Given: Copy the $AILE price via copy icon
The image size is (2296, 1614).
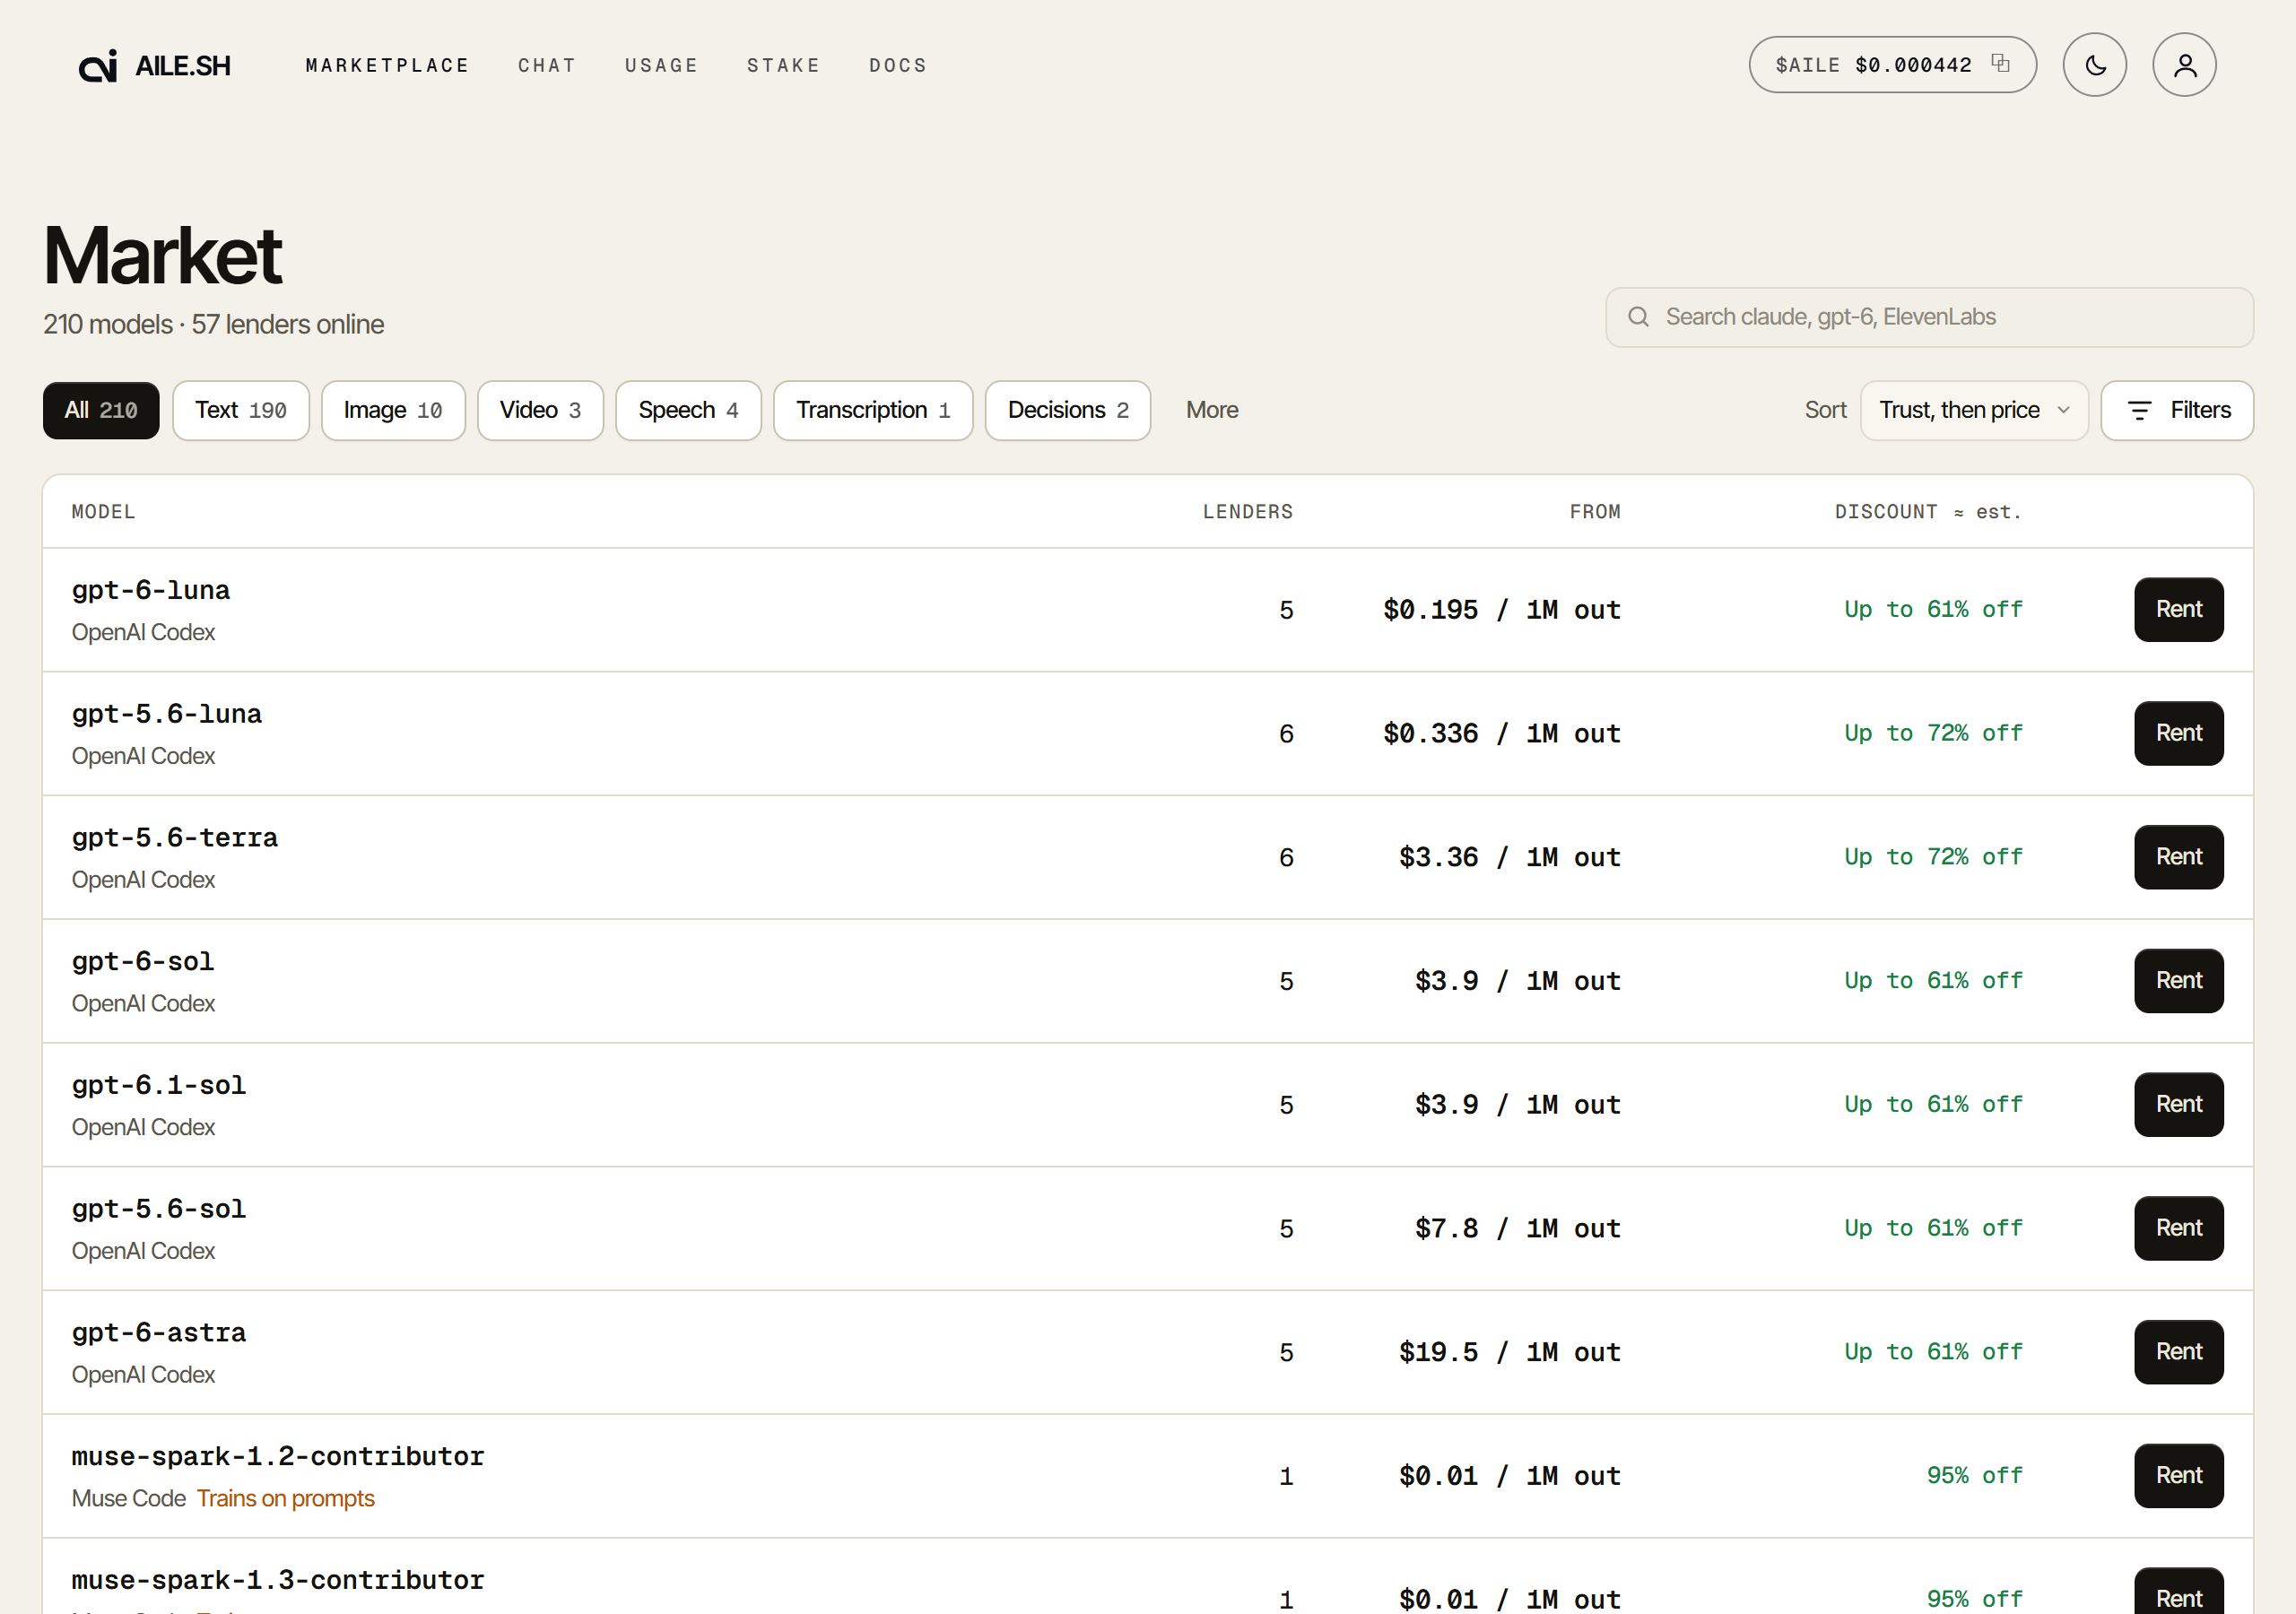Looking at the screenshot, I should pos(2000,63).
